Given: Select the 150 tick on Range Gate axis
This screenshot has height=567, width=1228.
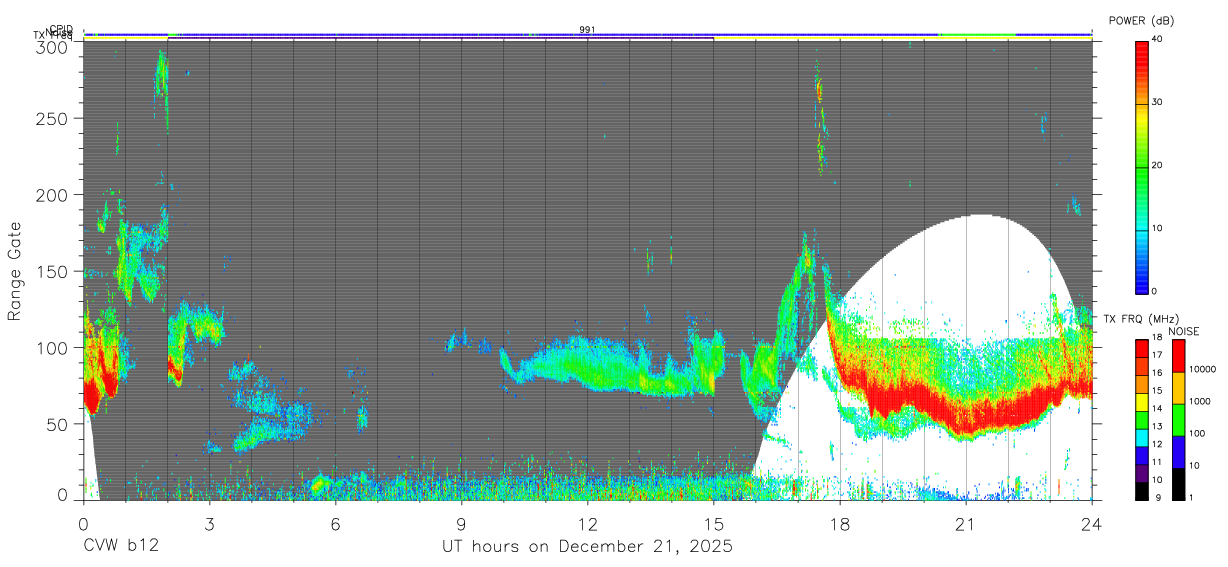Looking at the screenshot, I should click(x=51, y=271).
